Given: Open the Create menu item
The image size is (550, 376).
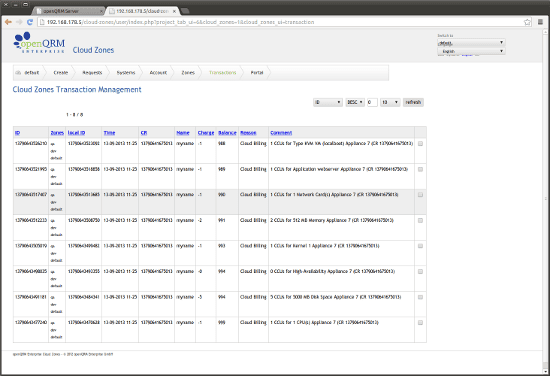Looking at the screenshot, I should coord(60,73).
